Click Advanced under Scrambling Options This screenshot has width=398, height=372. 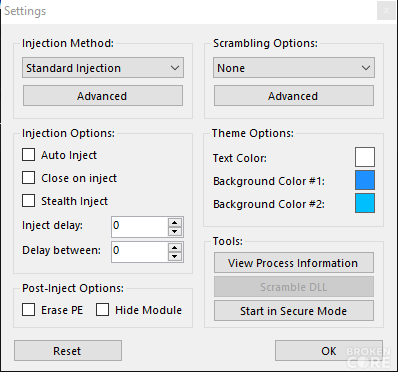[x=294, y=96]
